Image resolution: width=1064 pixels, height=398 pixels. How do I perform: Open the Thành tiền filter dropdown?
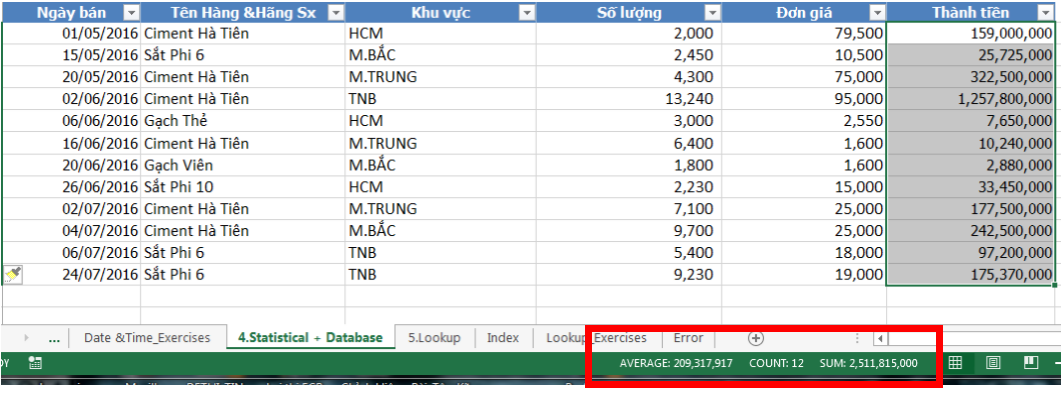(x=1046, y=12)
